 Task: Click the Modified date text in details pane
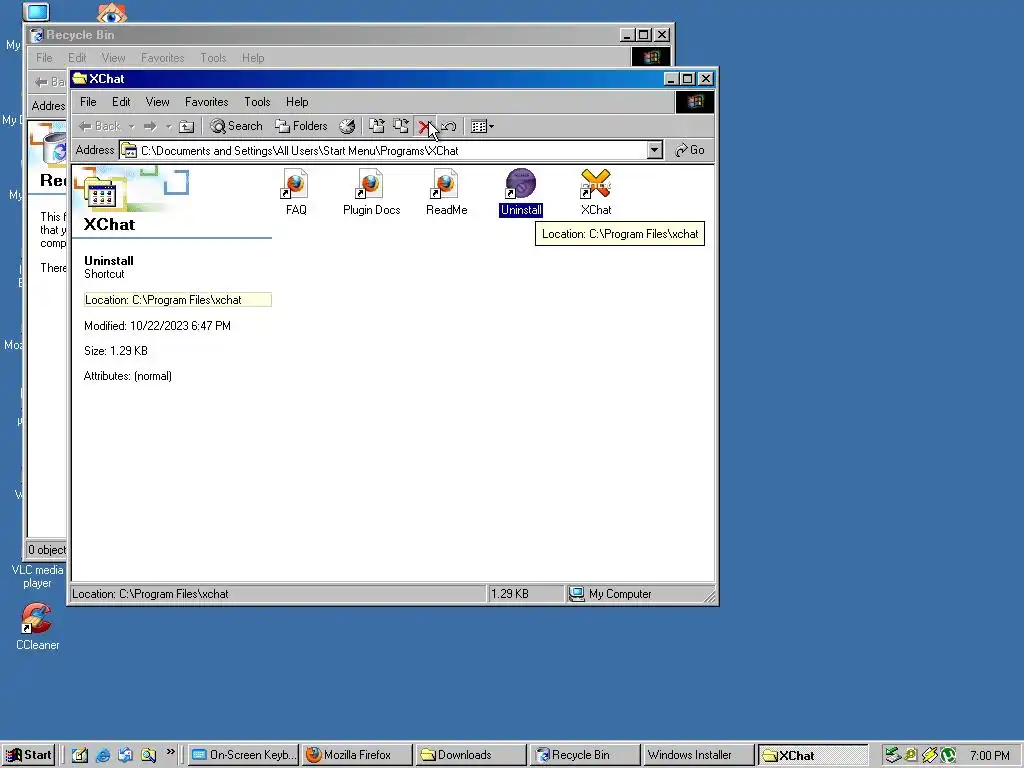coord(157,326)
